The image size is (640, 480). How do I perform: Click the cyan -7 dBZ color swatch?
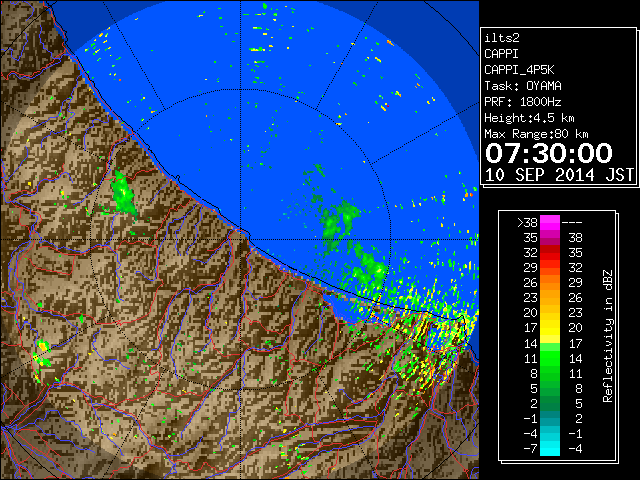tap(550, 448)
